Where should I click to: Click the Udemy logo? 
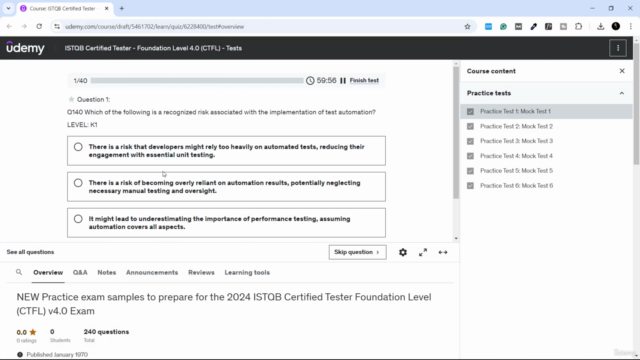pos(25,48)
